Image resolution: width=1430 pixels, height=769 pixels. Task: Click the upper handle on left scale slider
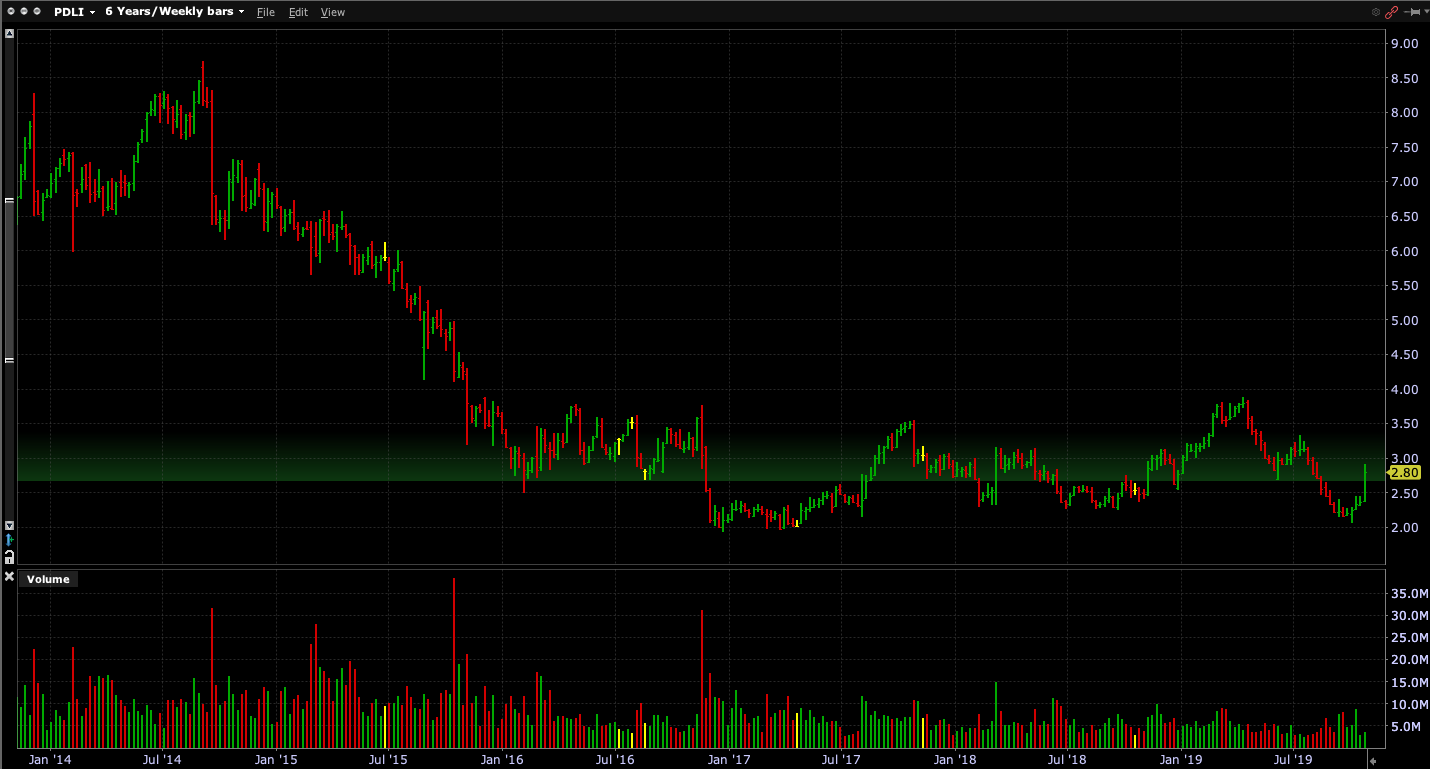pos(9,200)
